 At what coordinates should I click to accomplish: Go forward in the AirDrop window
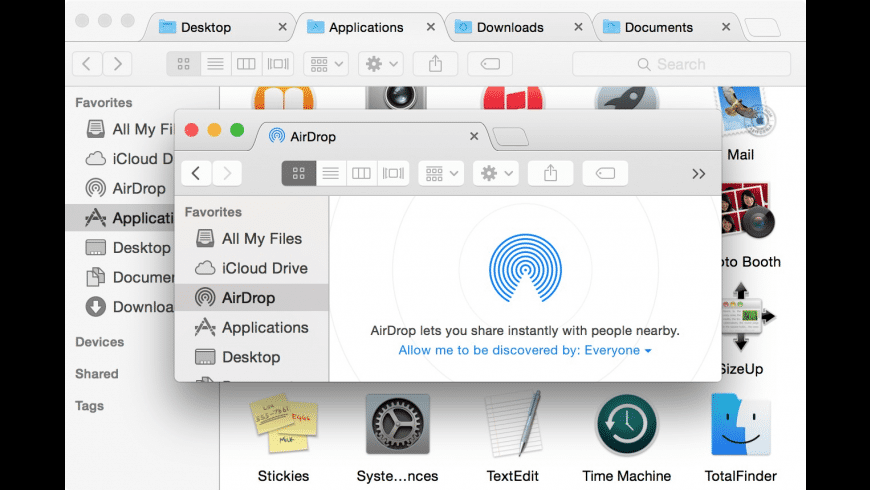(x=227, y=173)
